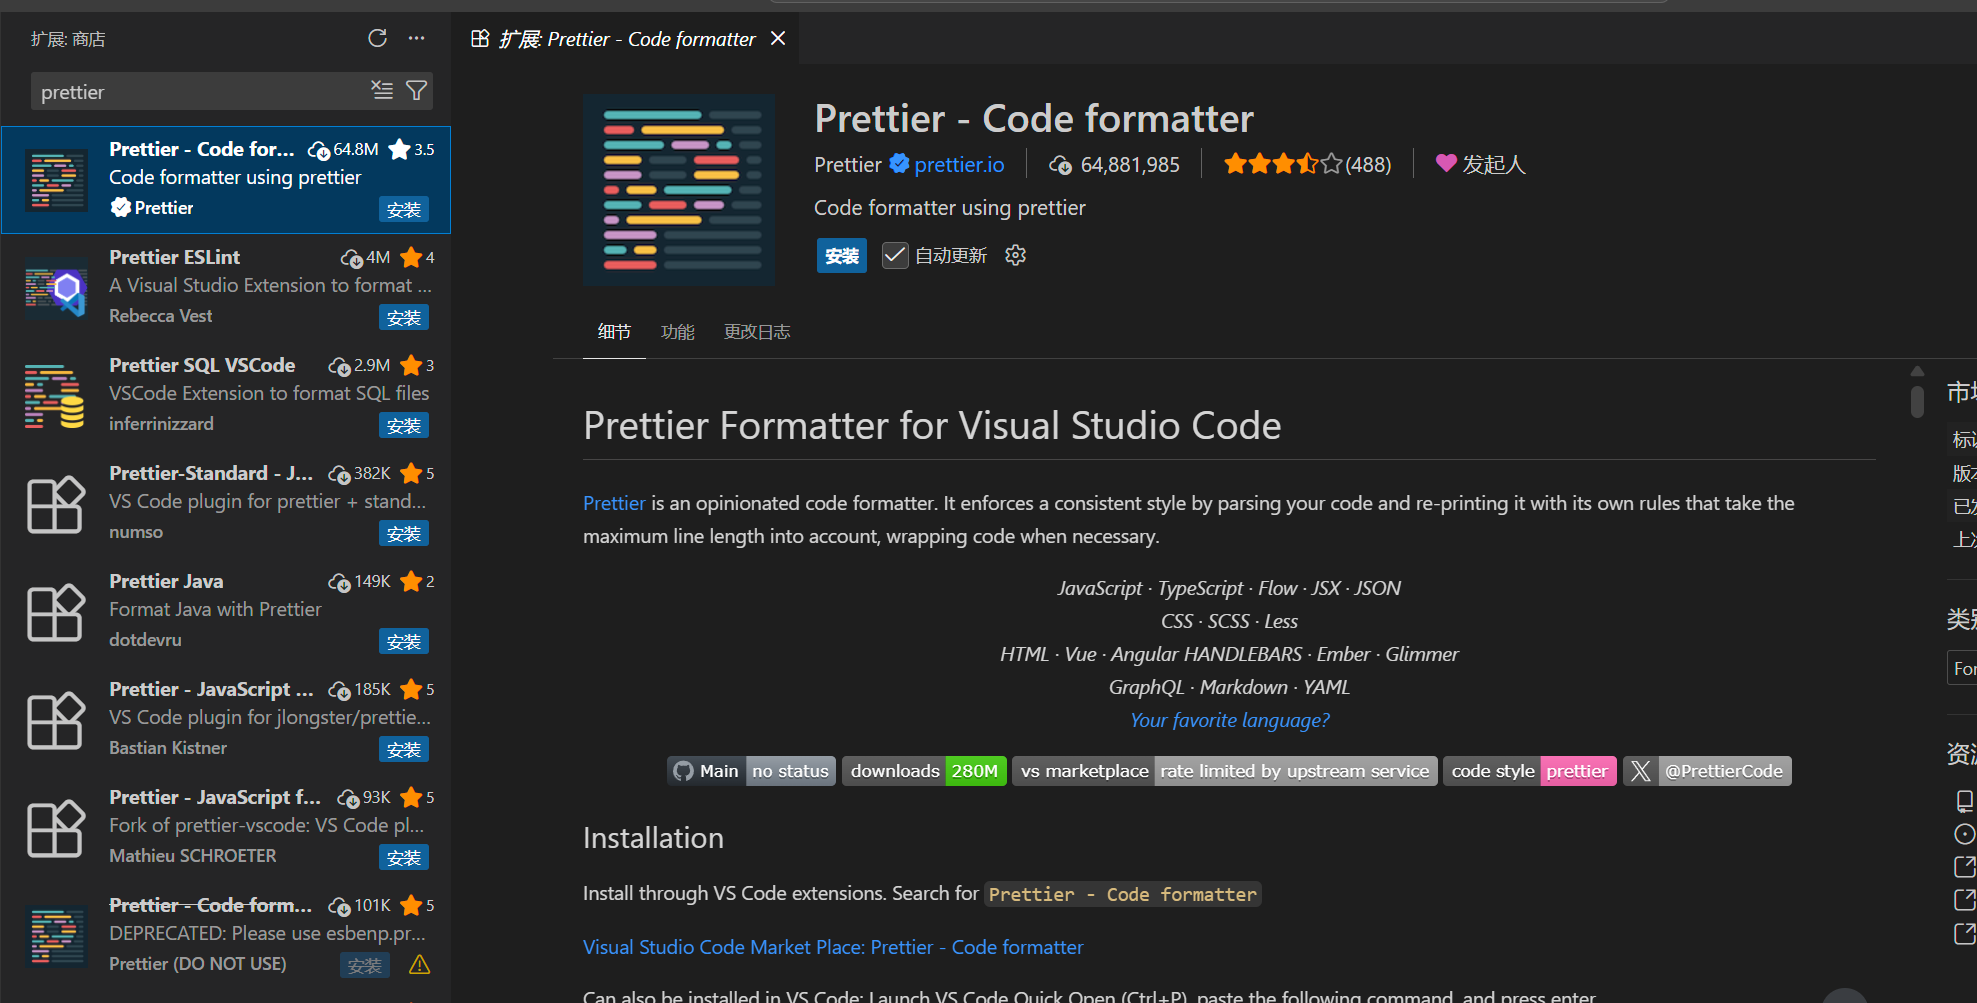Viewport: 1977px width, 1003px height.
Task: Install the Prettier Java extension
Action: [404, 641]
